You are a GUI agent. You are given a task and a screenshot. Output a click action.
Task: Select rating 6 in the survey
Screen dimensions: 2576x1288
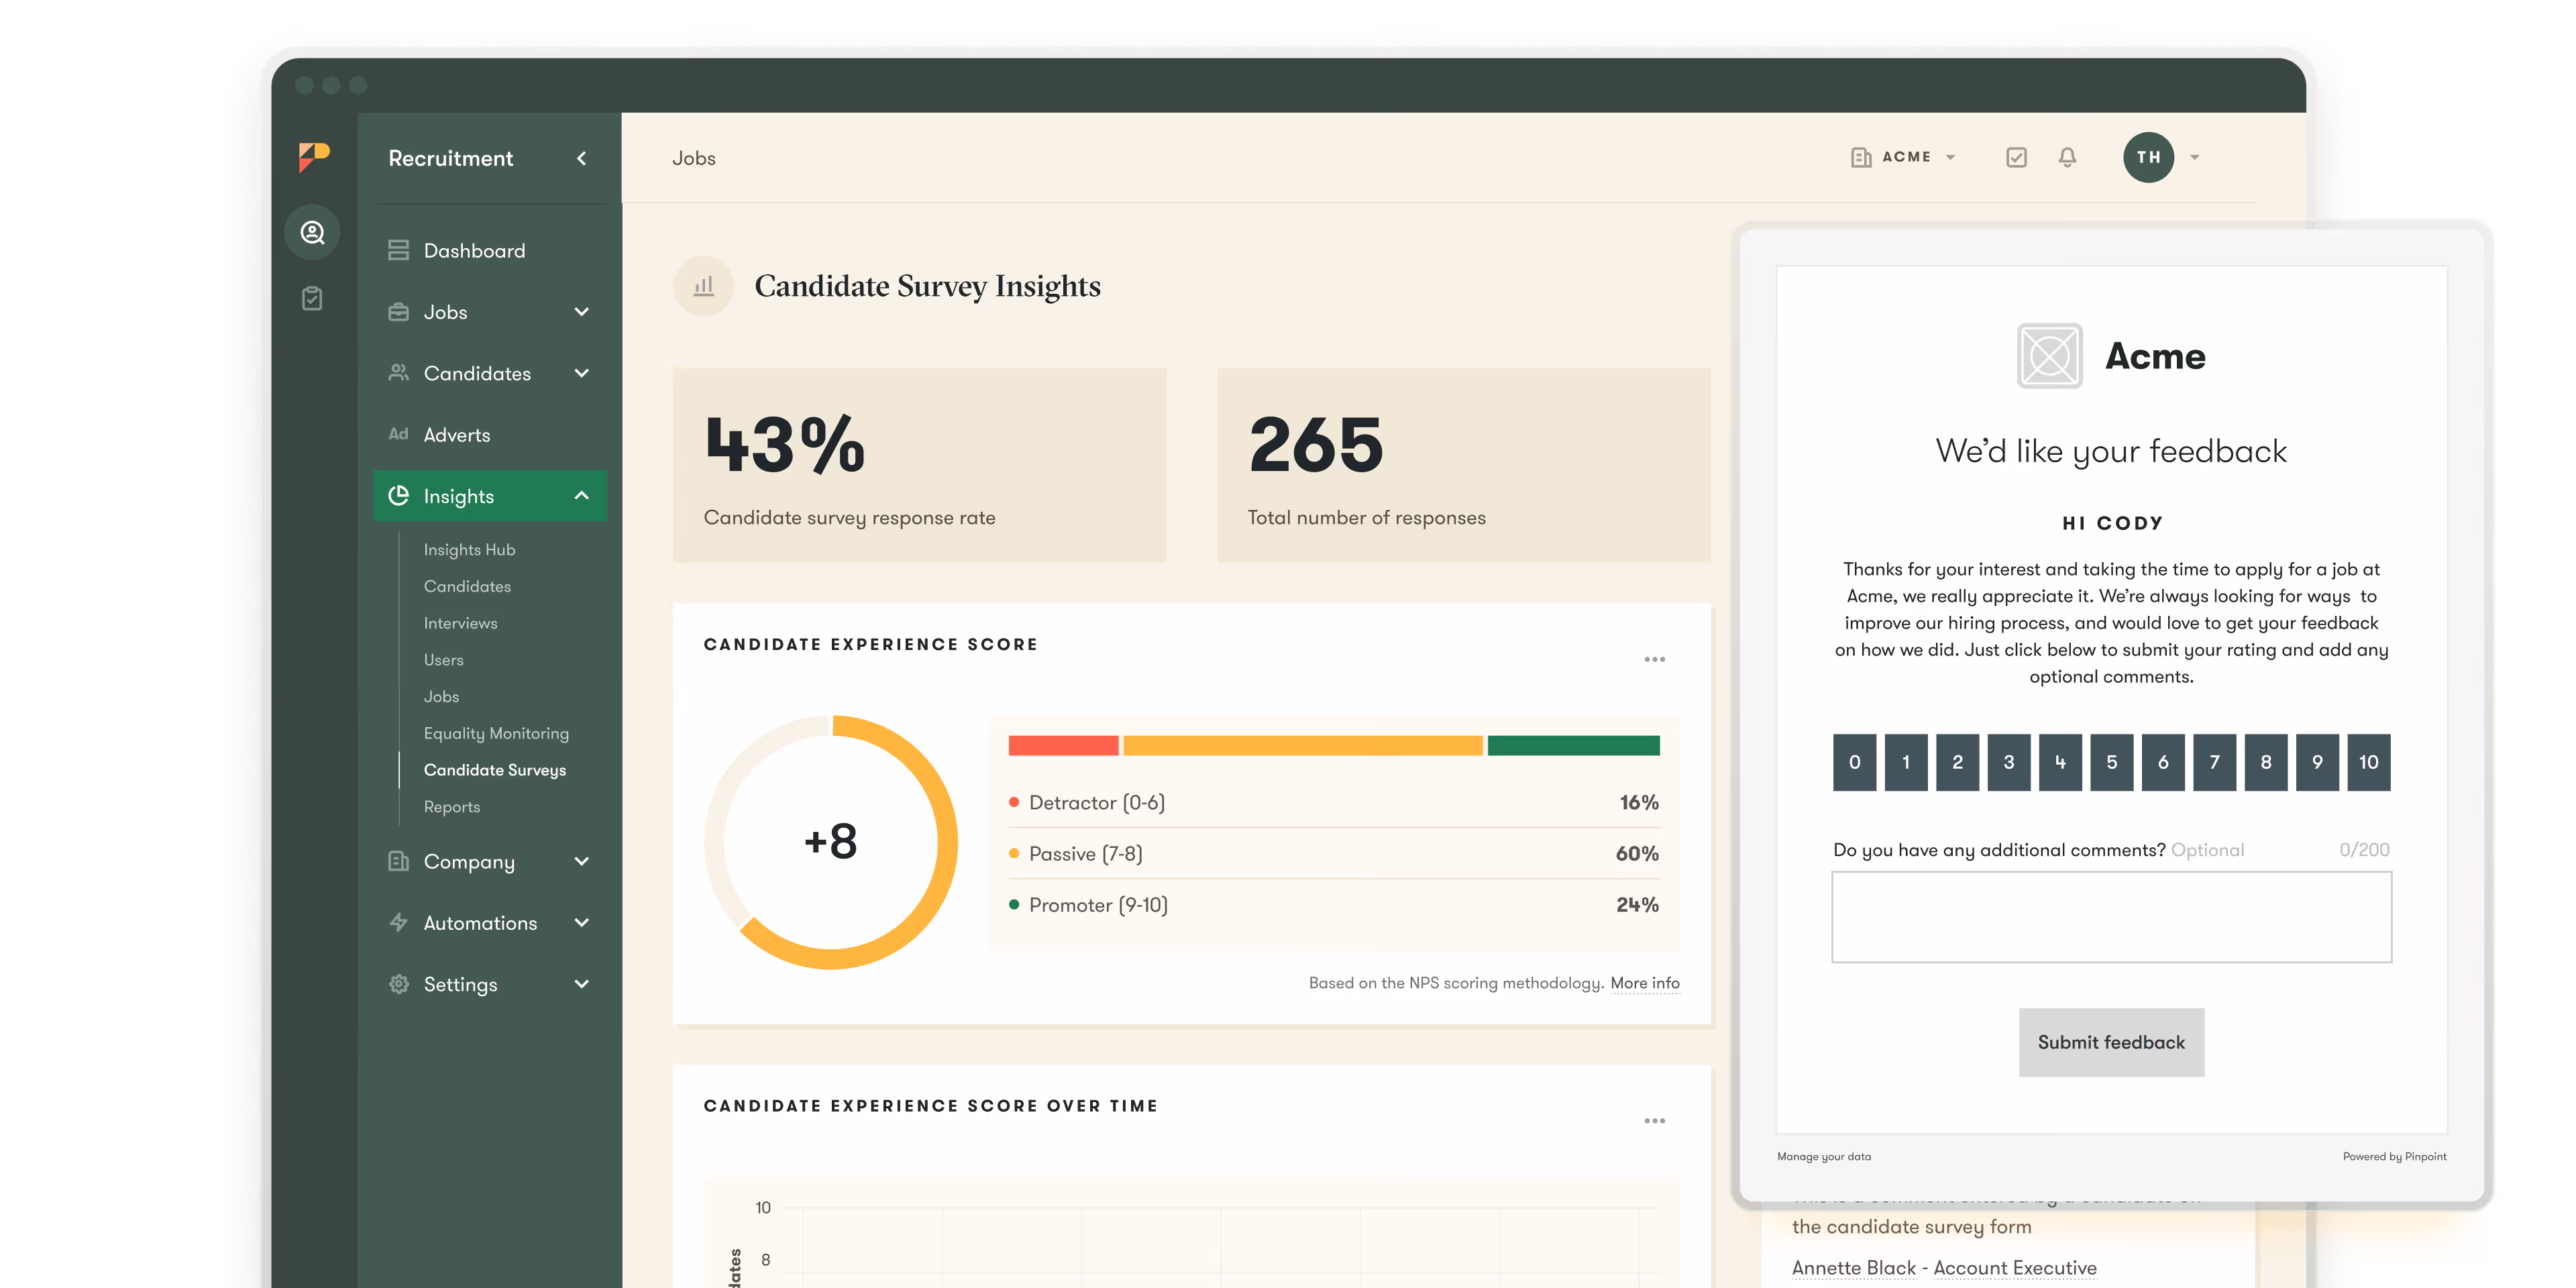(2163, 763)
